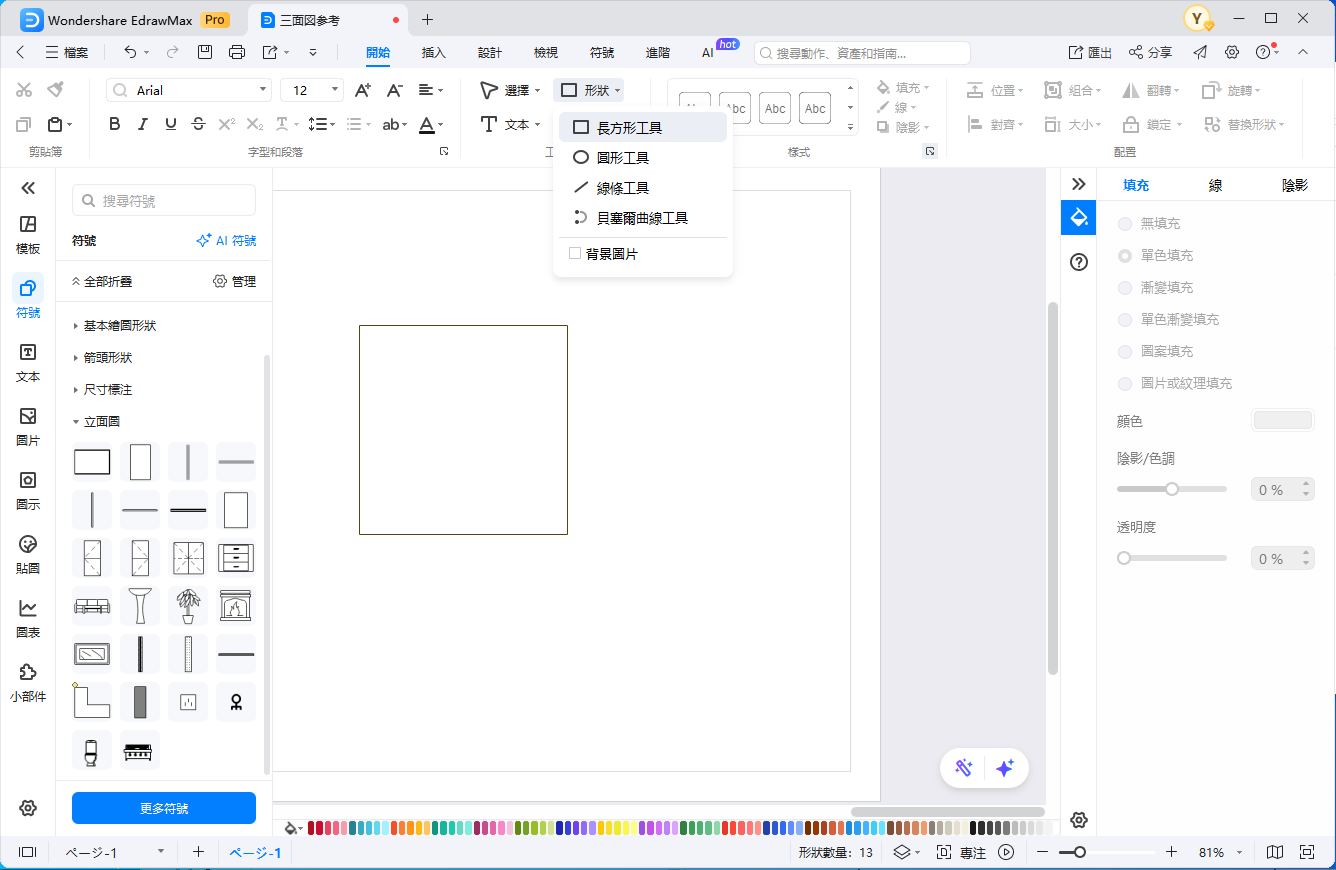
Task: Click the 搜尋符號 search field
Action: click(164, 201)
